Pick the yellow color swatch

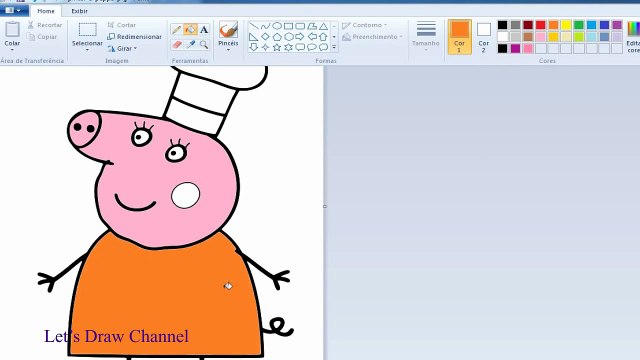pyautogui.click(x=566, y=25)
